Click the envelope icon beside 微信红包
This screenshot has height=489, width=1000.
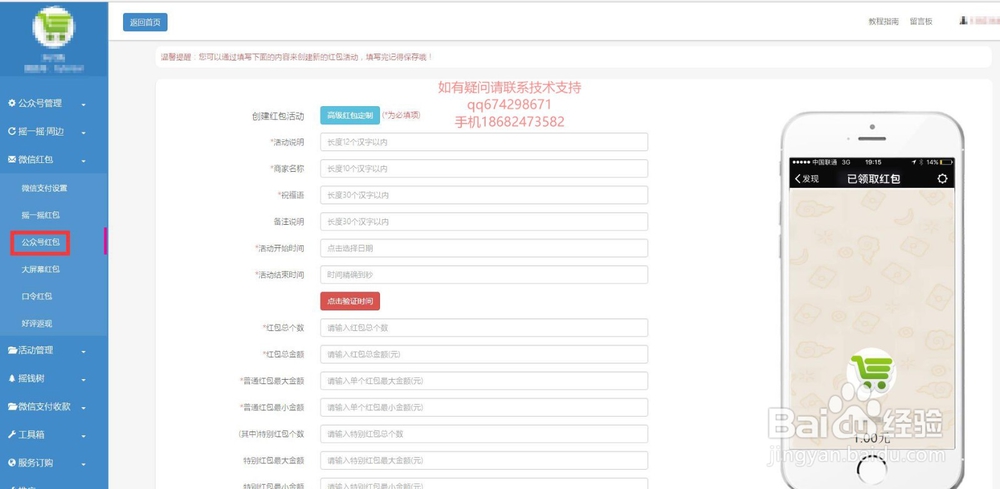(11, 159)
